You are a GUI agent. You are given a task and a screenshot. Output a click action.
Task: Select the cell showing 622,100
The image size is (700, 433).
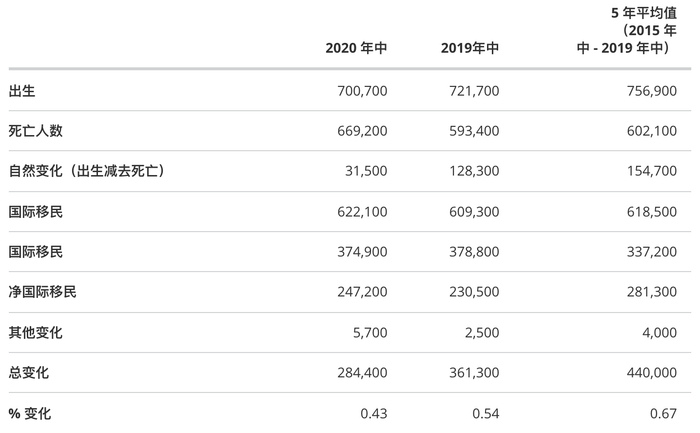pos(363,211)
